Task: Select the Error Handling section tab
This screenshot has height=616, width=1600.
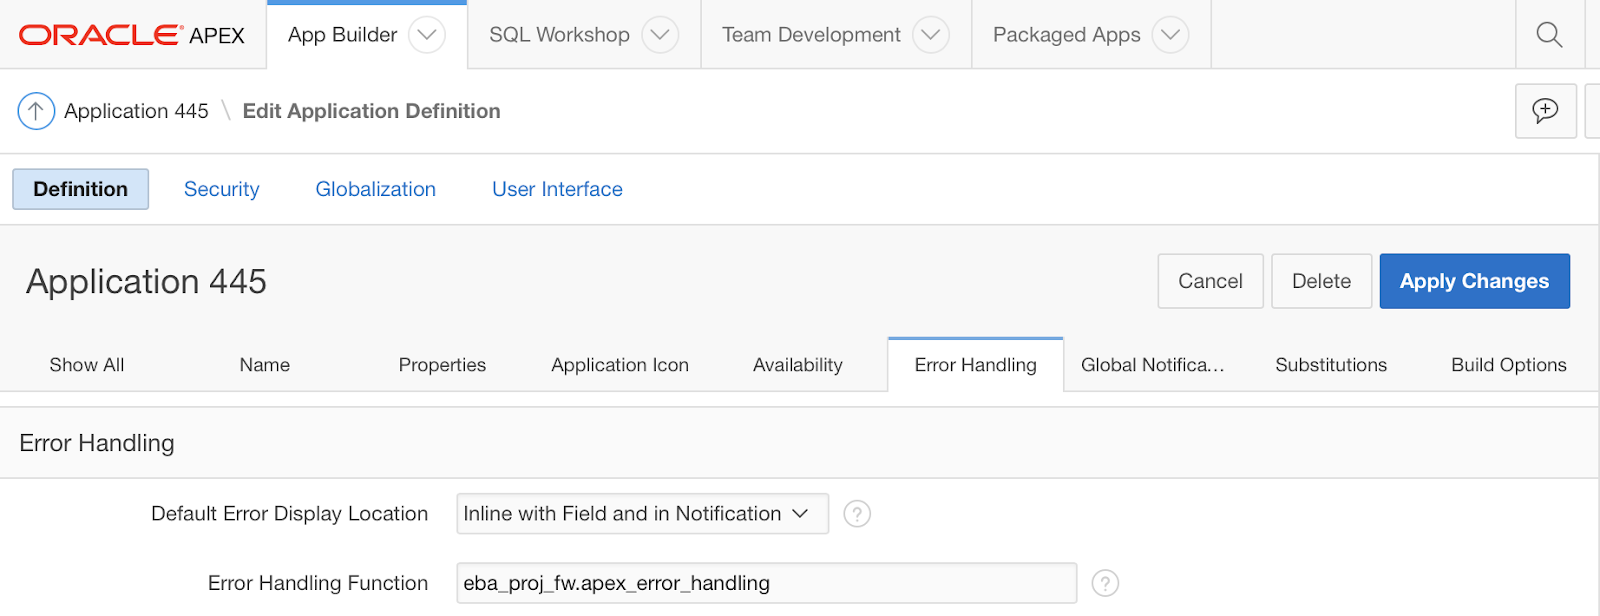Action: pyautogui.click(x=976, y=365)
